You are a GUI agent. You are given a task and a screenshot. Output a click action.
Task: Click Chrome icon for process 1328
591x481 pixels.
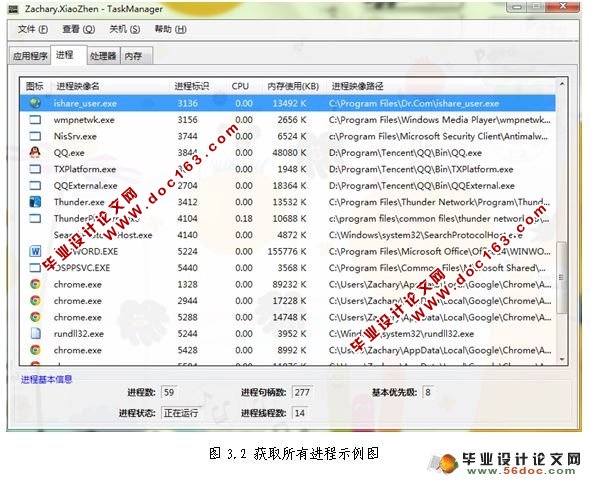pyautogui.click(x=35, y=284)
